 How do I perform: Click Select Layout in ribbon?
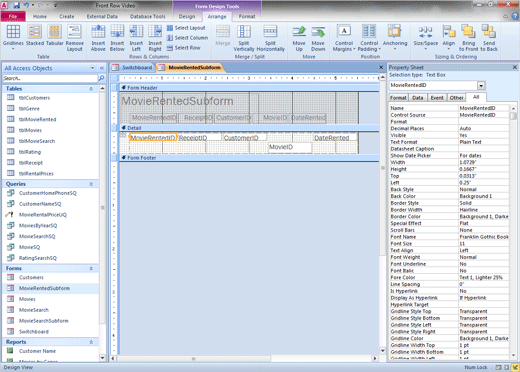click(186, 28)
